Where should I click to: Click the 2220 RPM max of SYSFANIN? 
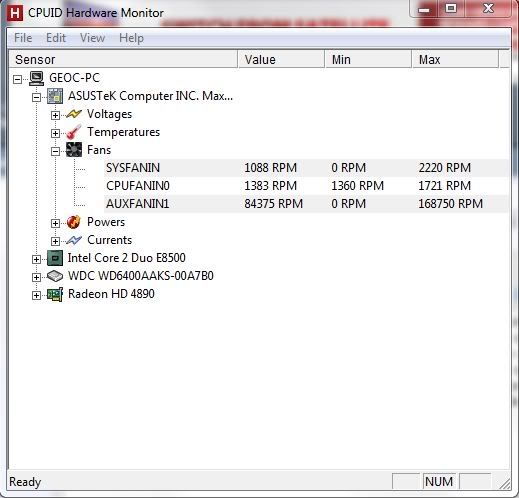[445, 168]
